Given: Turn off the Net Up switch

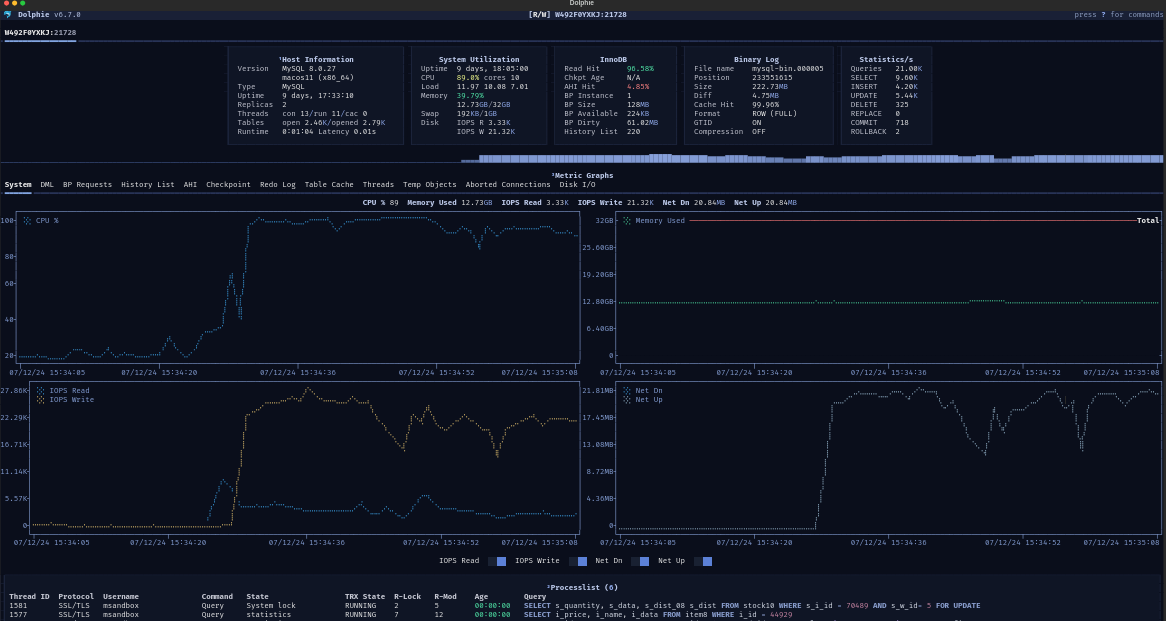Looking at the screenshot, I should coord(703,561).
